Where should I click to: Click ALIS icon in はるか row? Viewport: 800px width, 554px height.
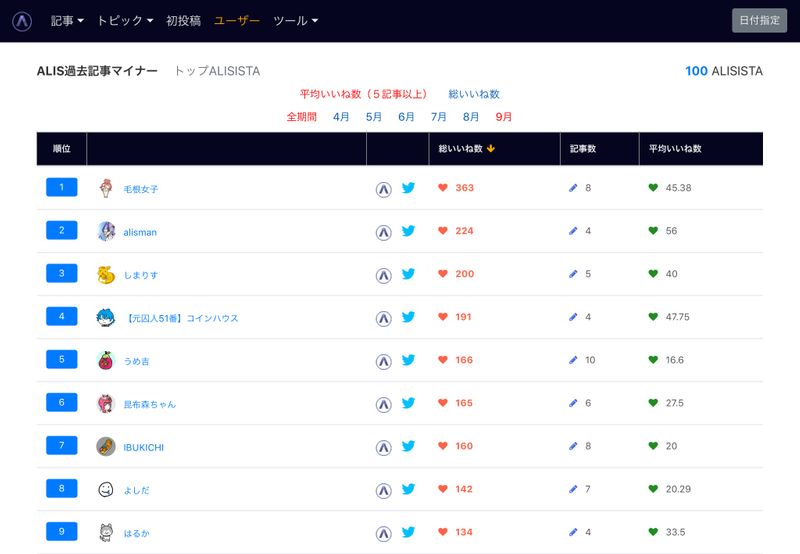pos(383,533)
